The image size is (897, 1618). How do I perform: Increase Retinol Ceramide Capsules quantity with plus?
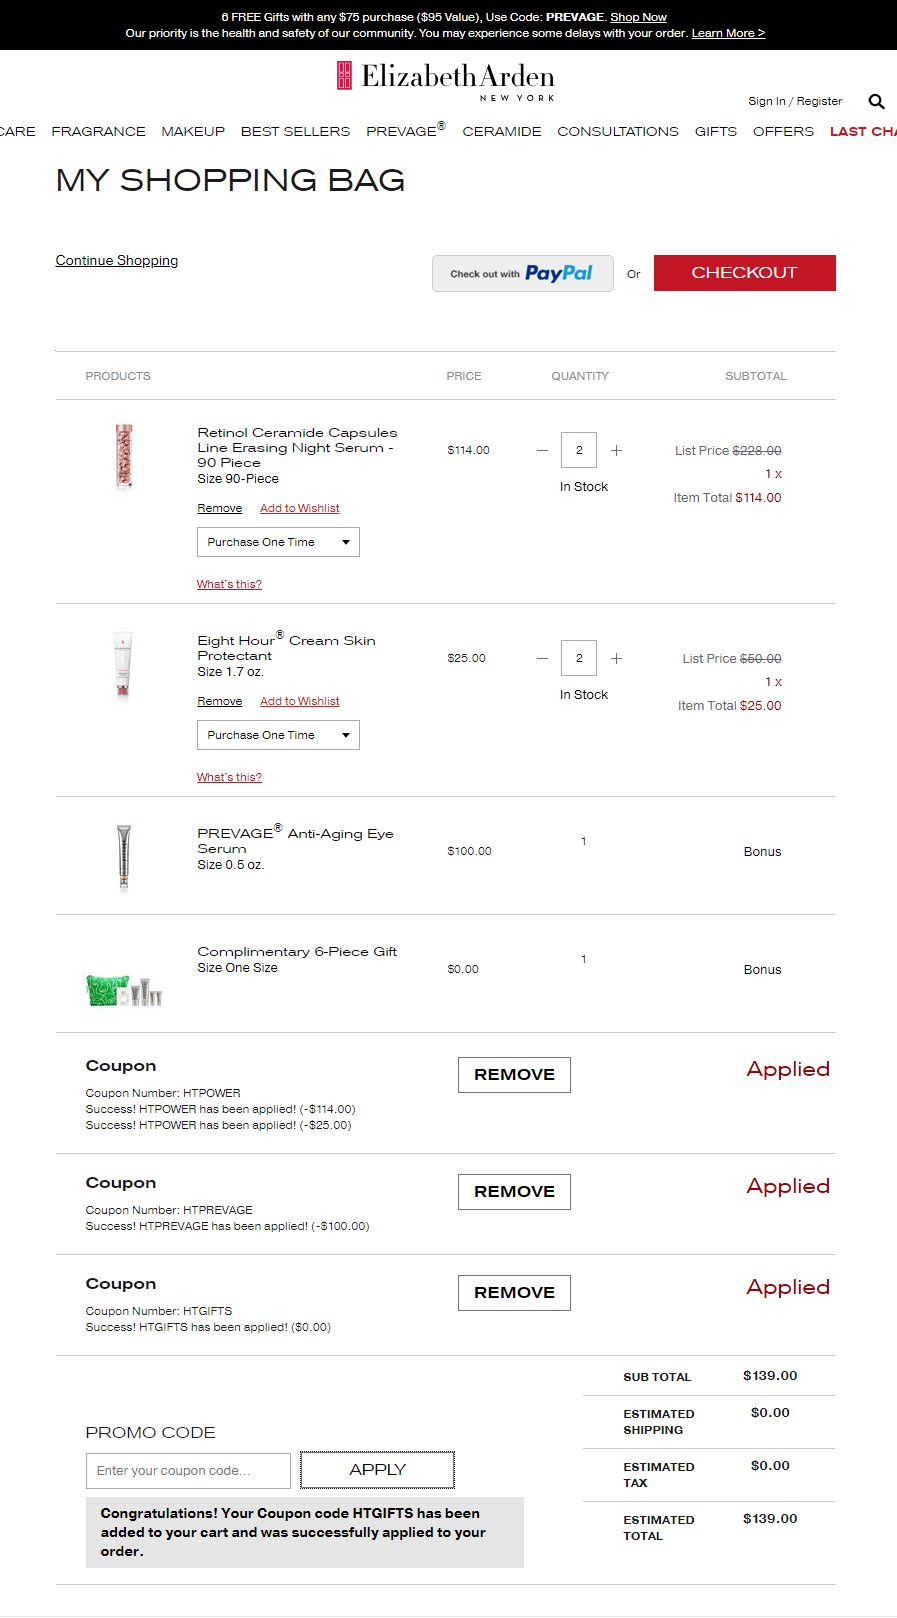pos(617,451)
